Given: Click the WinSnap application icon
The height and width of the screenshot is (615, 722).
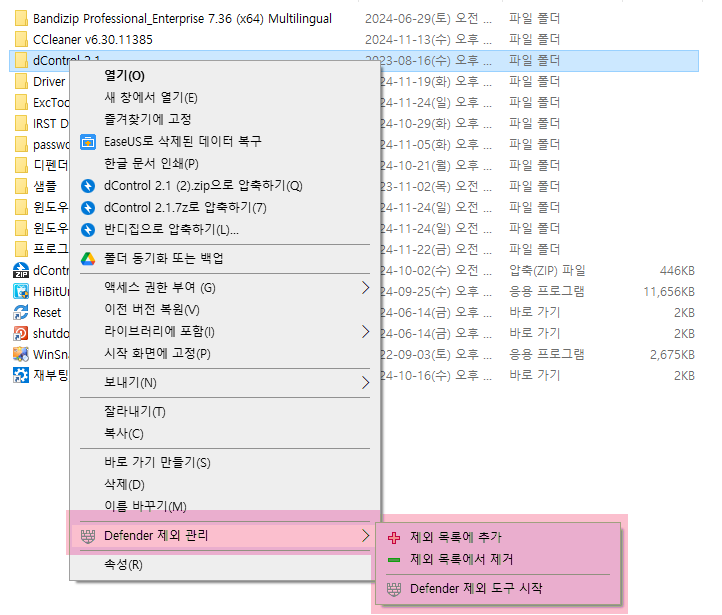Looking at the screenshot, I should 21,354.
